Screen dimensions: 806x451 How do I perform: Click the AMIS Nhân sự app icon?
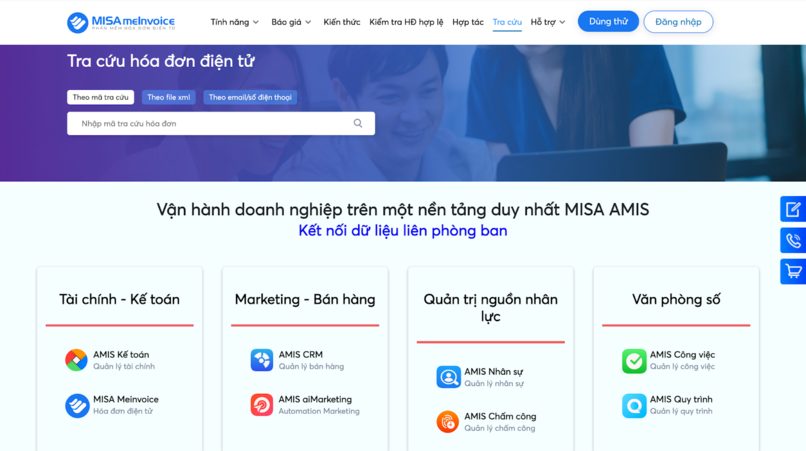click(x=448, y=377)
